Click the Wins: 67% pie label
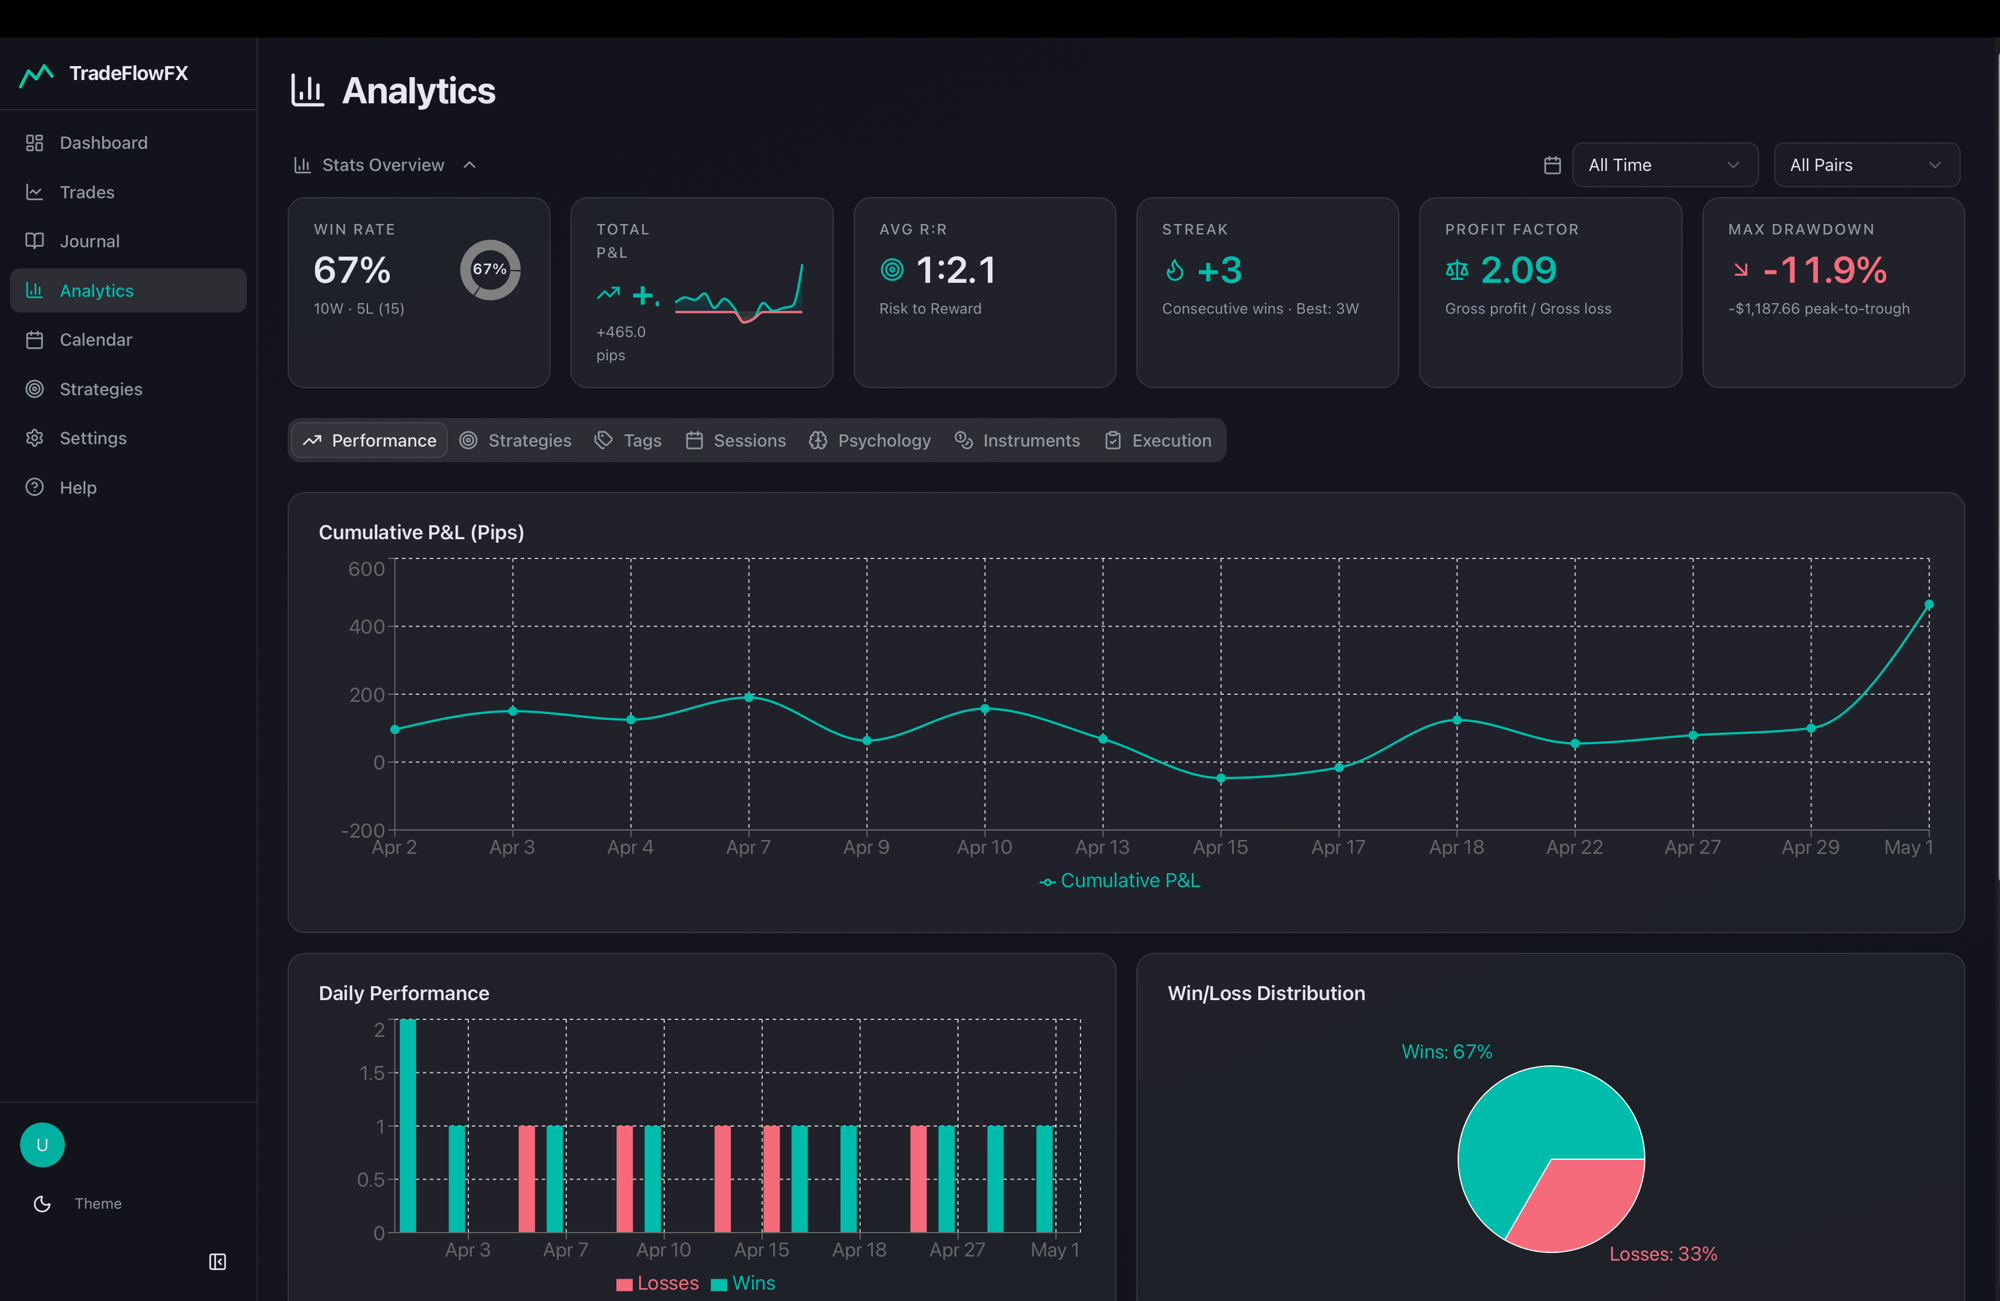The image size is (2000, 1301). click(1447, 1052)
